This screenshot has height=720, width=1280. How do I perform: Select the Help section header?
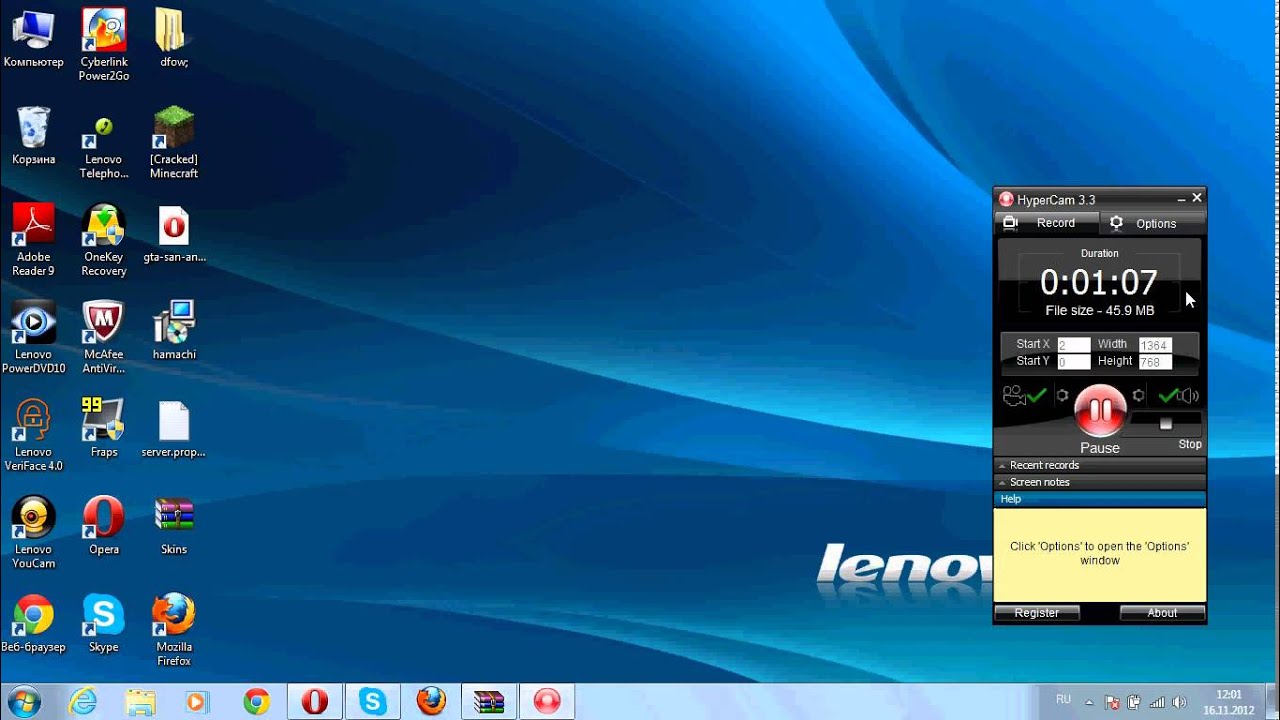(1100, 499)
